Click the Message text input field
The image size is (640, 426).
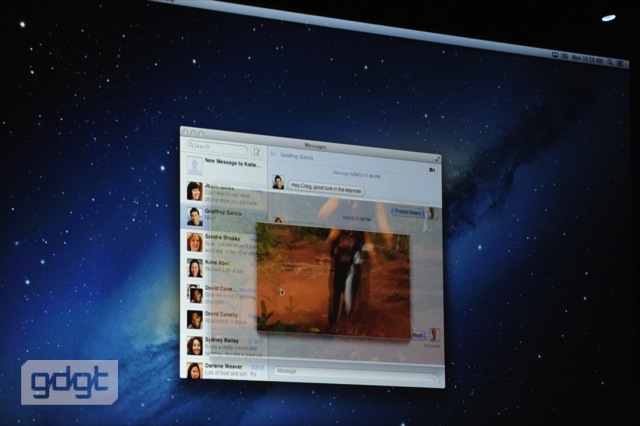click(356, 374)
